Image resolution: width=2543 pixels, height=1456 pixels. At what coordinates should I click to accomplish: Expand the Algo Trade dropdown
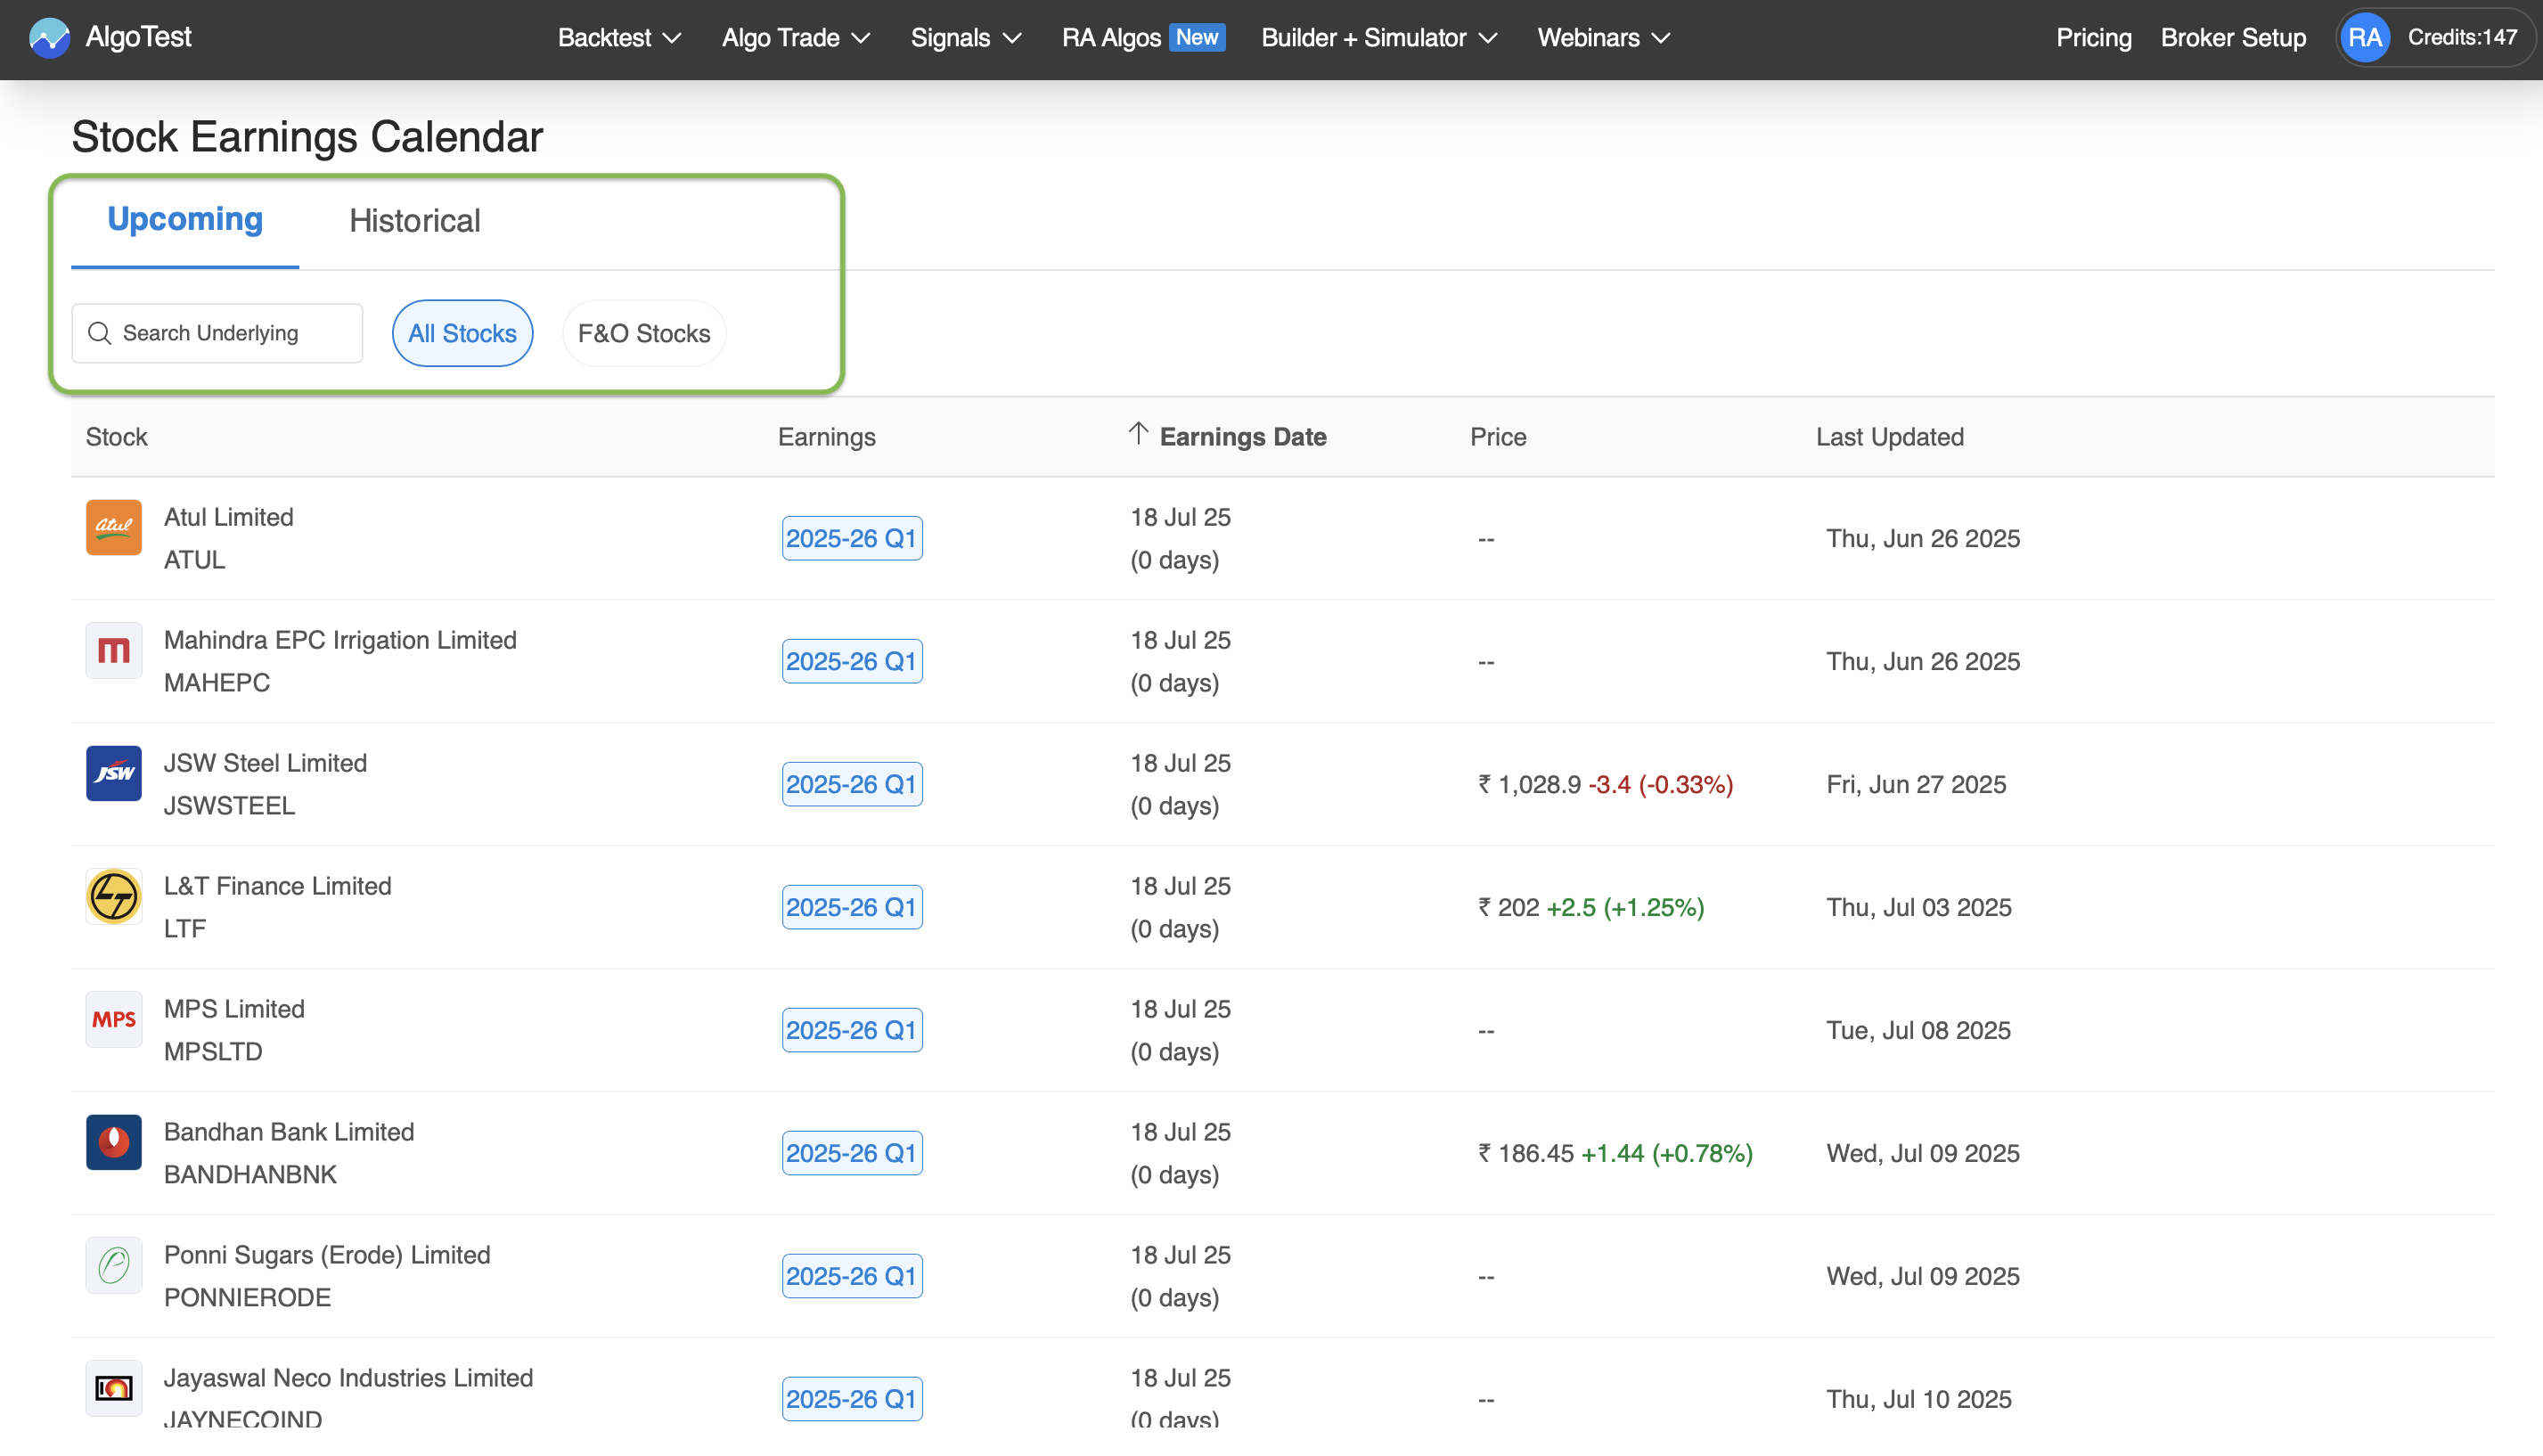click(797, 38)
